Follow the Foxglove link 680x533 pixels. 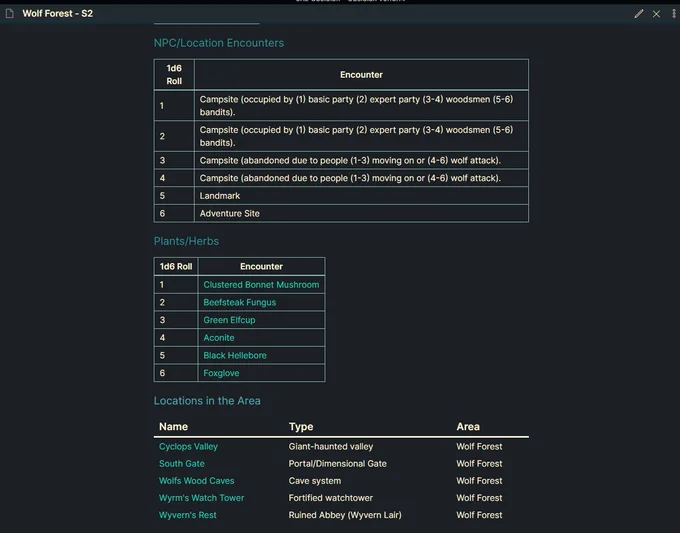221,373
